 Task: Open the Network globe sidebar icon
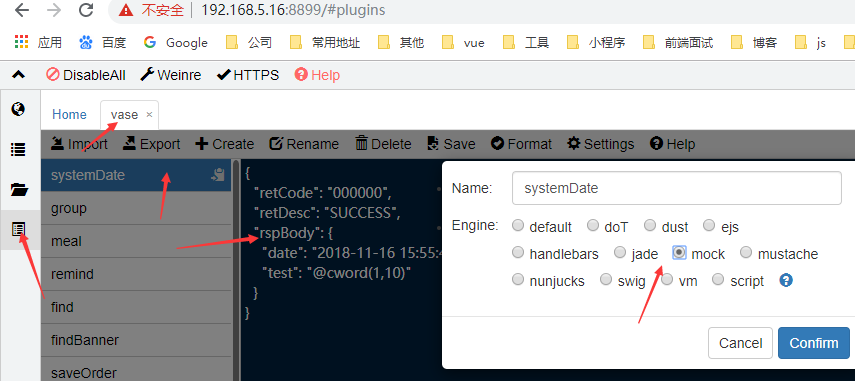[19, 109]
